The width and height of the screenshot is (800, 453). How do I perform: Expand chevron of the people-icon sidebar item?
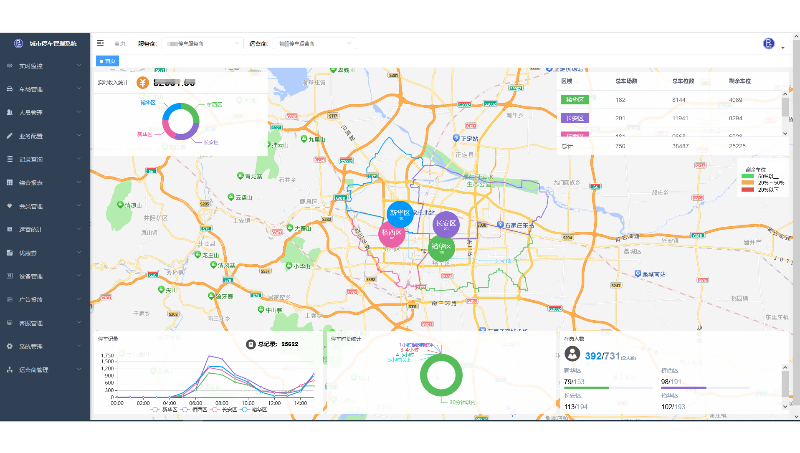pos(79,112)
